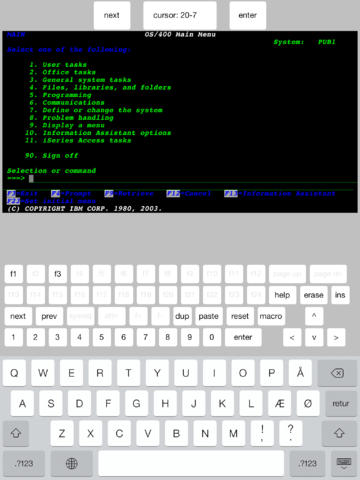
Task: Tap the left arrow cursor key
Action: [x=292, y=337]
